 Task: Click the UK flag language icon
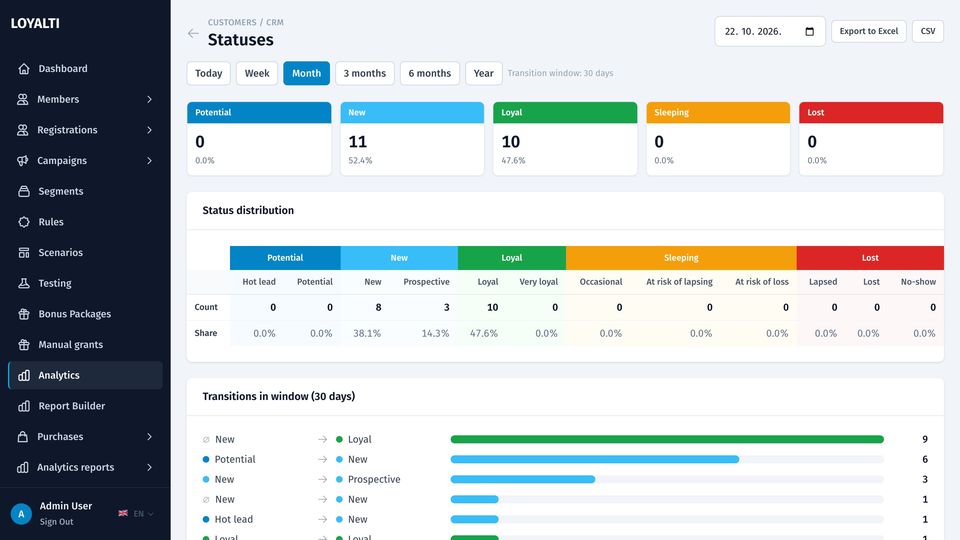point(123,513)
